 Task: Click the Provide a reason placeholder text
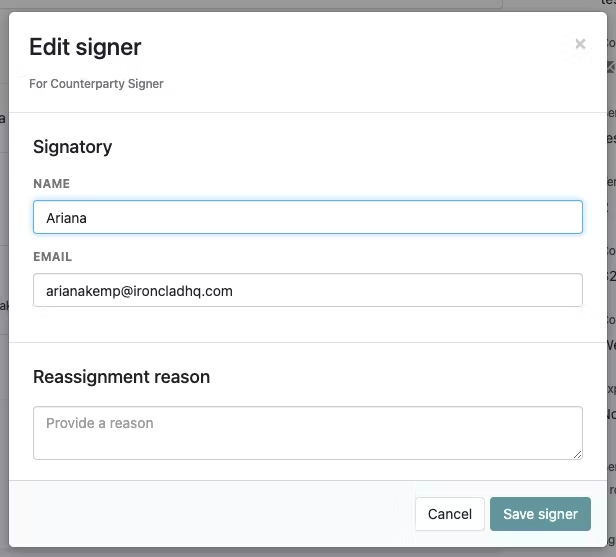pyautogui.click(x=100, y=423)
